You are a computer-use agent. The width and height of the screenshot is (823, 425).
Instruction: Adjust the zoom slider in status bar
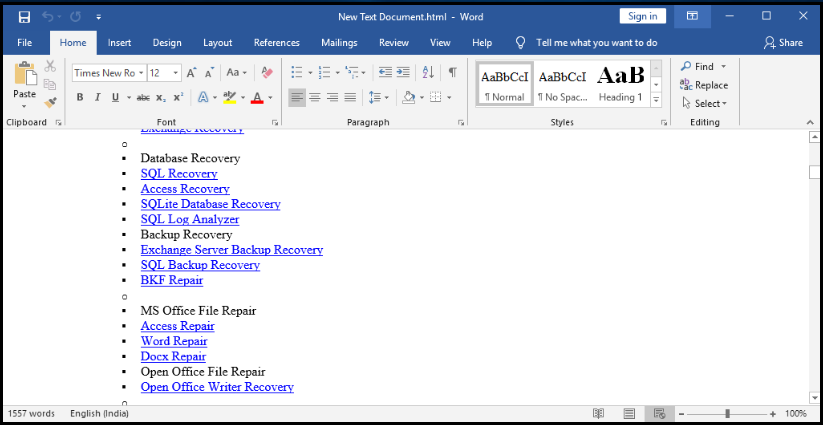[727, 413]
